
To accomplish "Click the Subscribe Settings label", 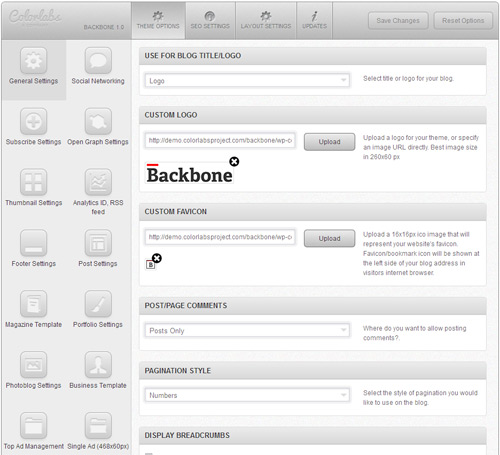I will click(33, 142).
